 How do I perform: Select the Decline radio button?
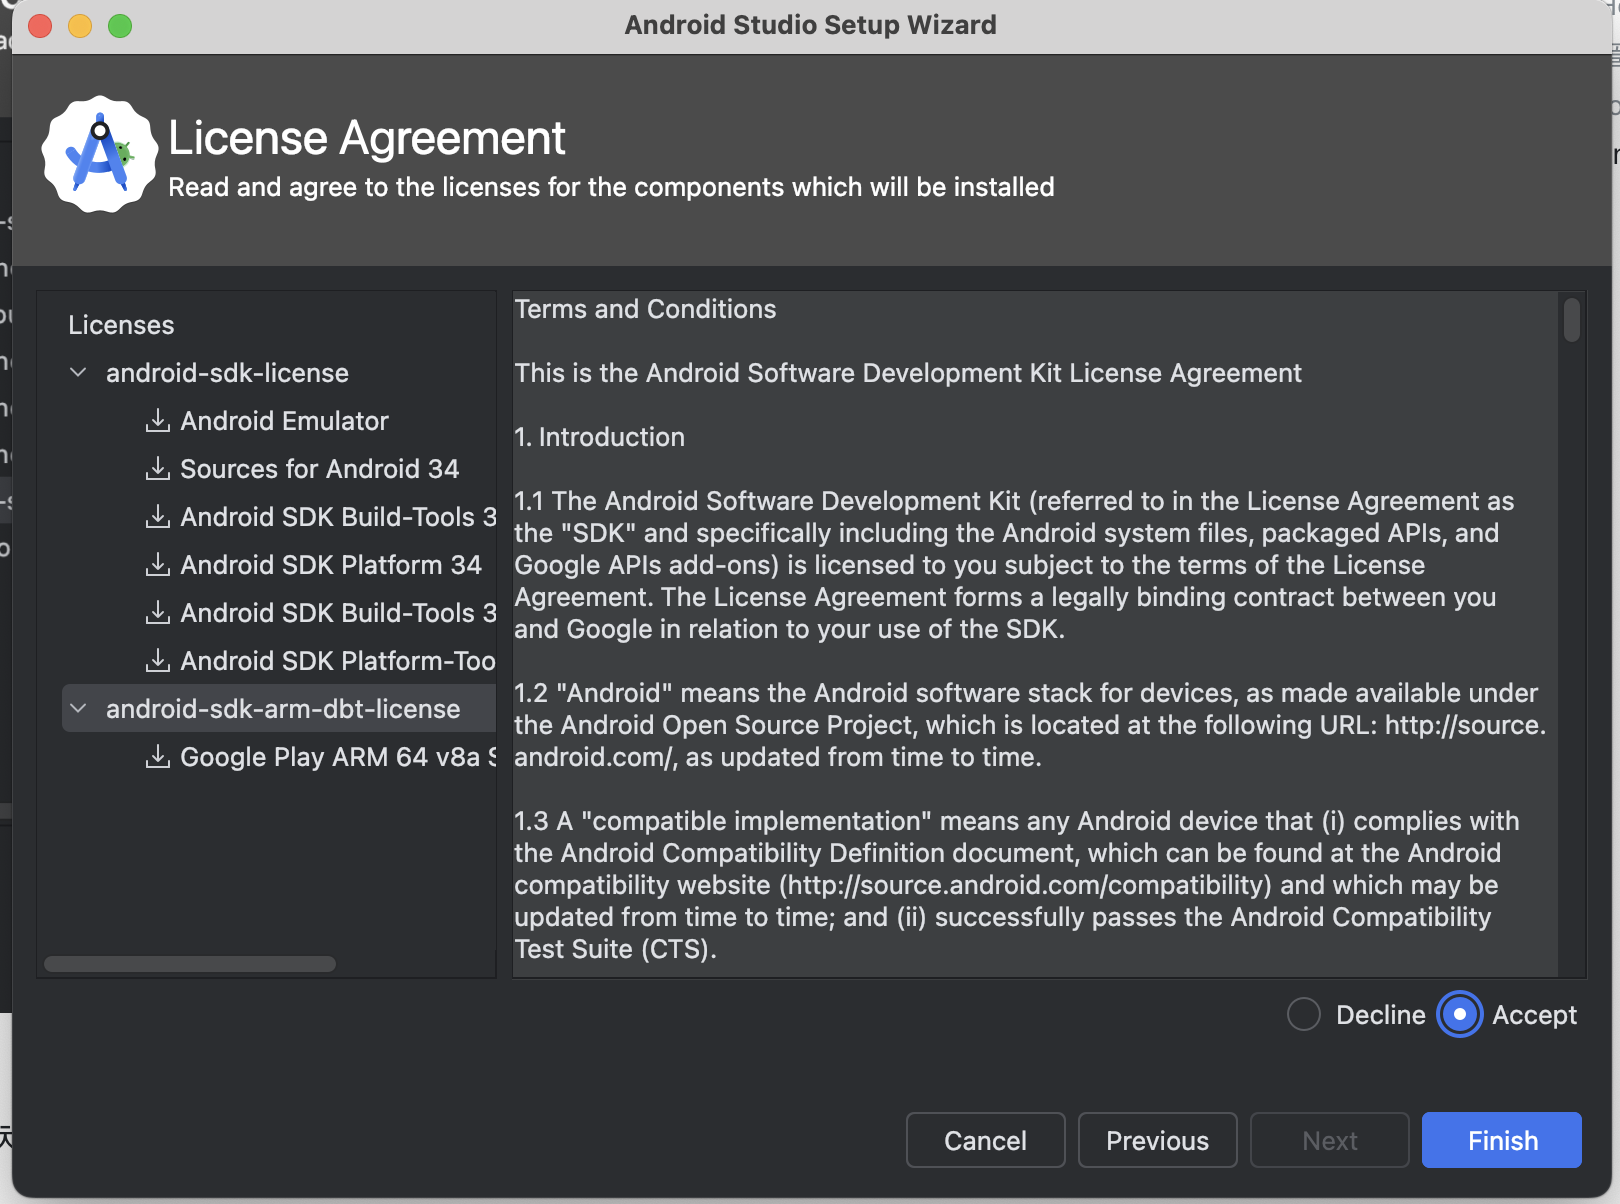point(1304,1015)
